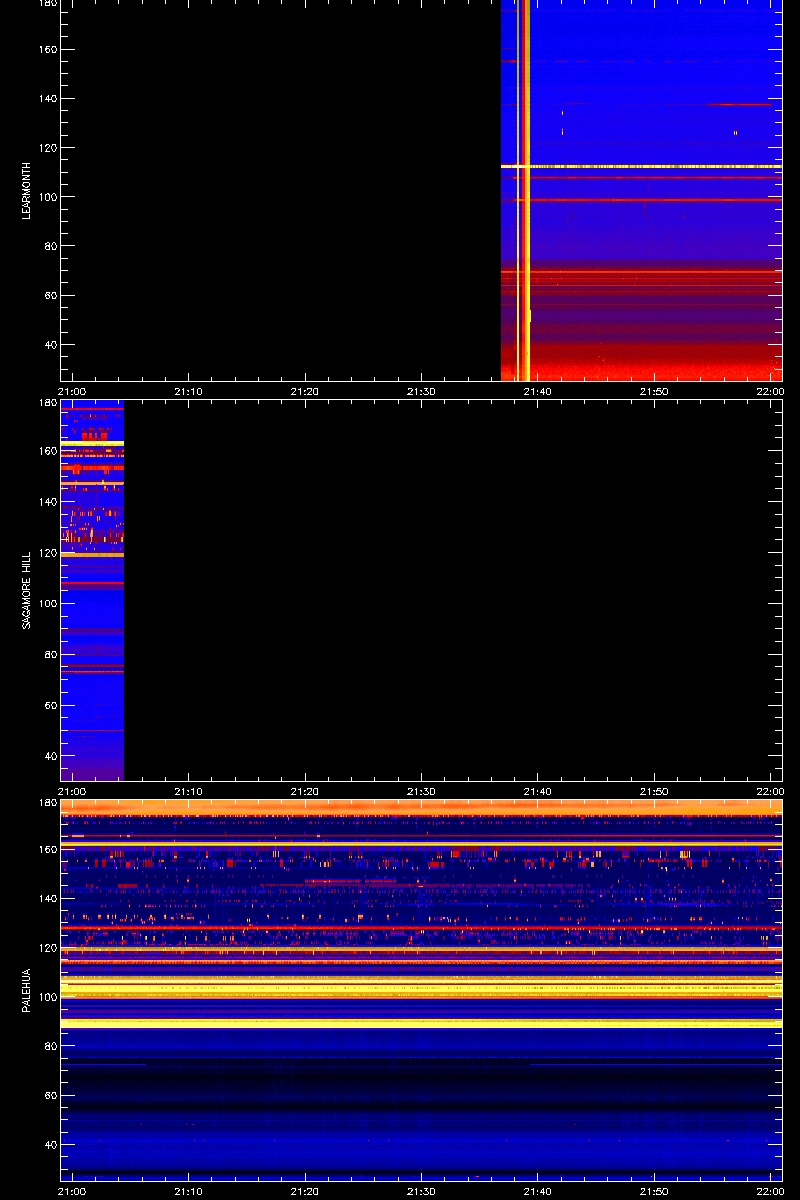
Task: Select the 140 frequency tick on the Sagamore Hill axis
Action: (48, 502)
